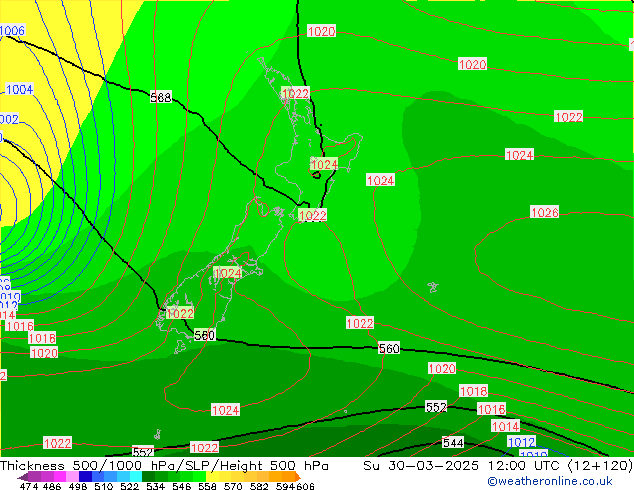Click the purple arrow end of the legend

(23, 477)
